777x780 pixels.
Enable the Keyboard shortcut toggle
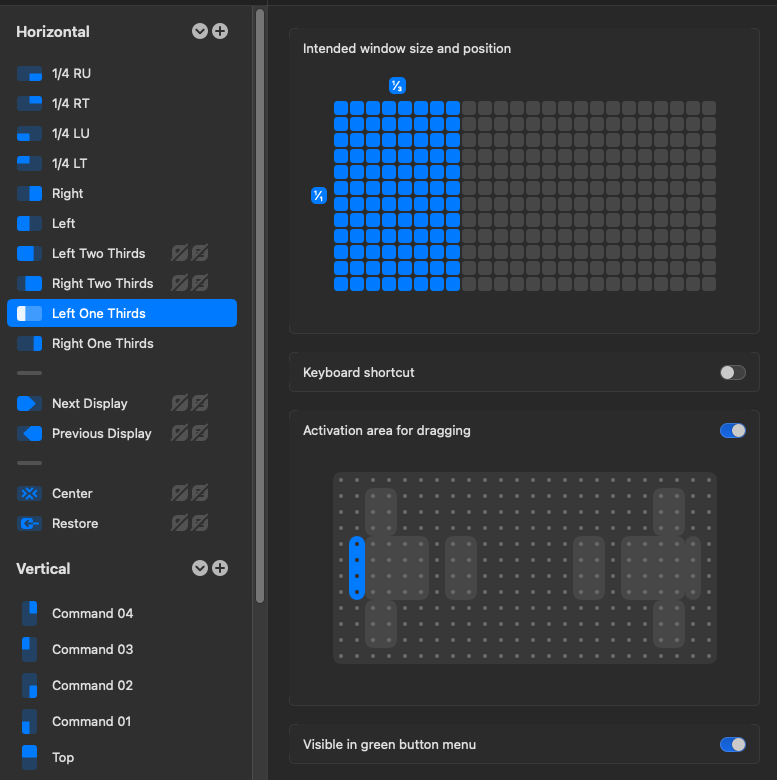(732, 373)
